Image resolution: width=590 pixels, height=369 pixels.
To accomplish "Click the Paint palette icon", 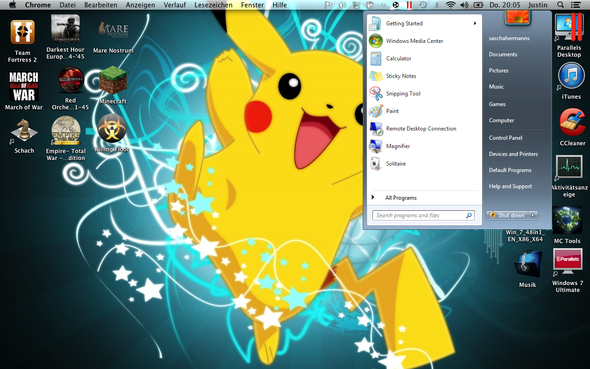I will [376, 111].
